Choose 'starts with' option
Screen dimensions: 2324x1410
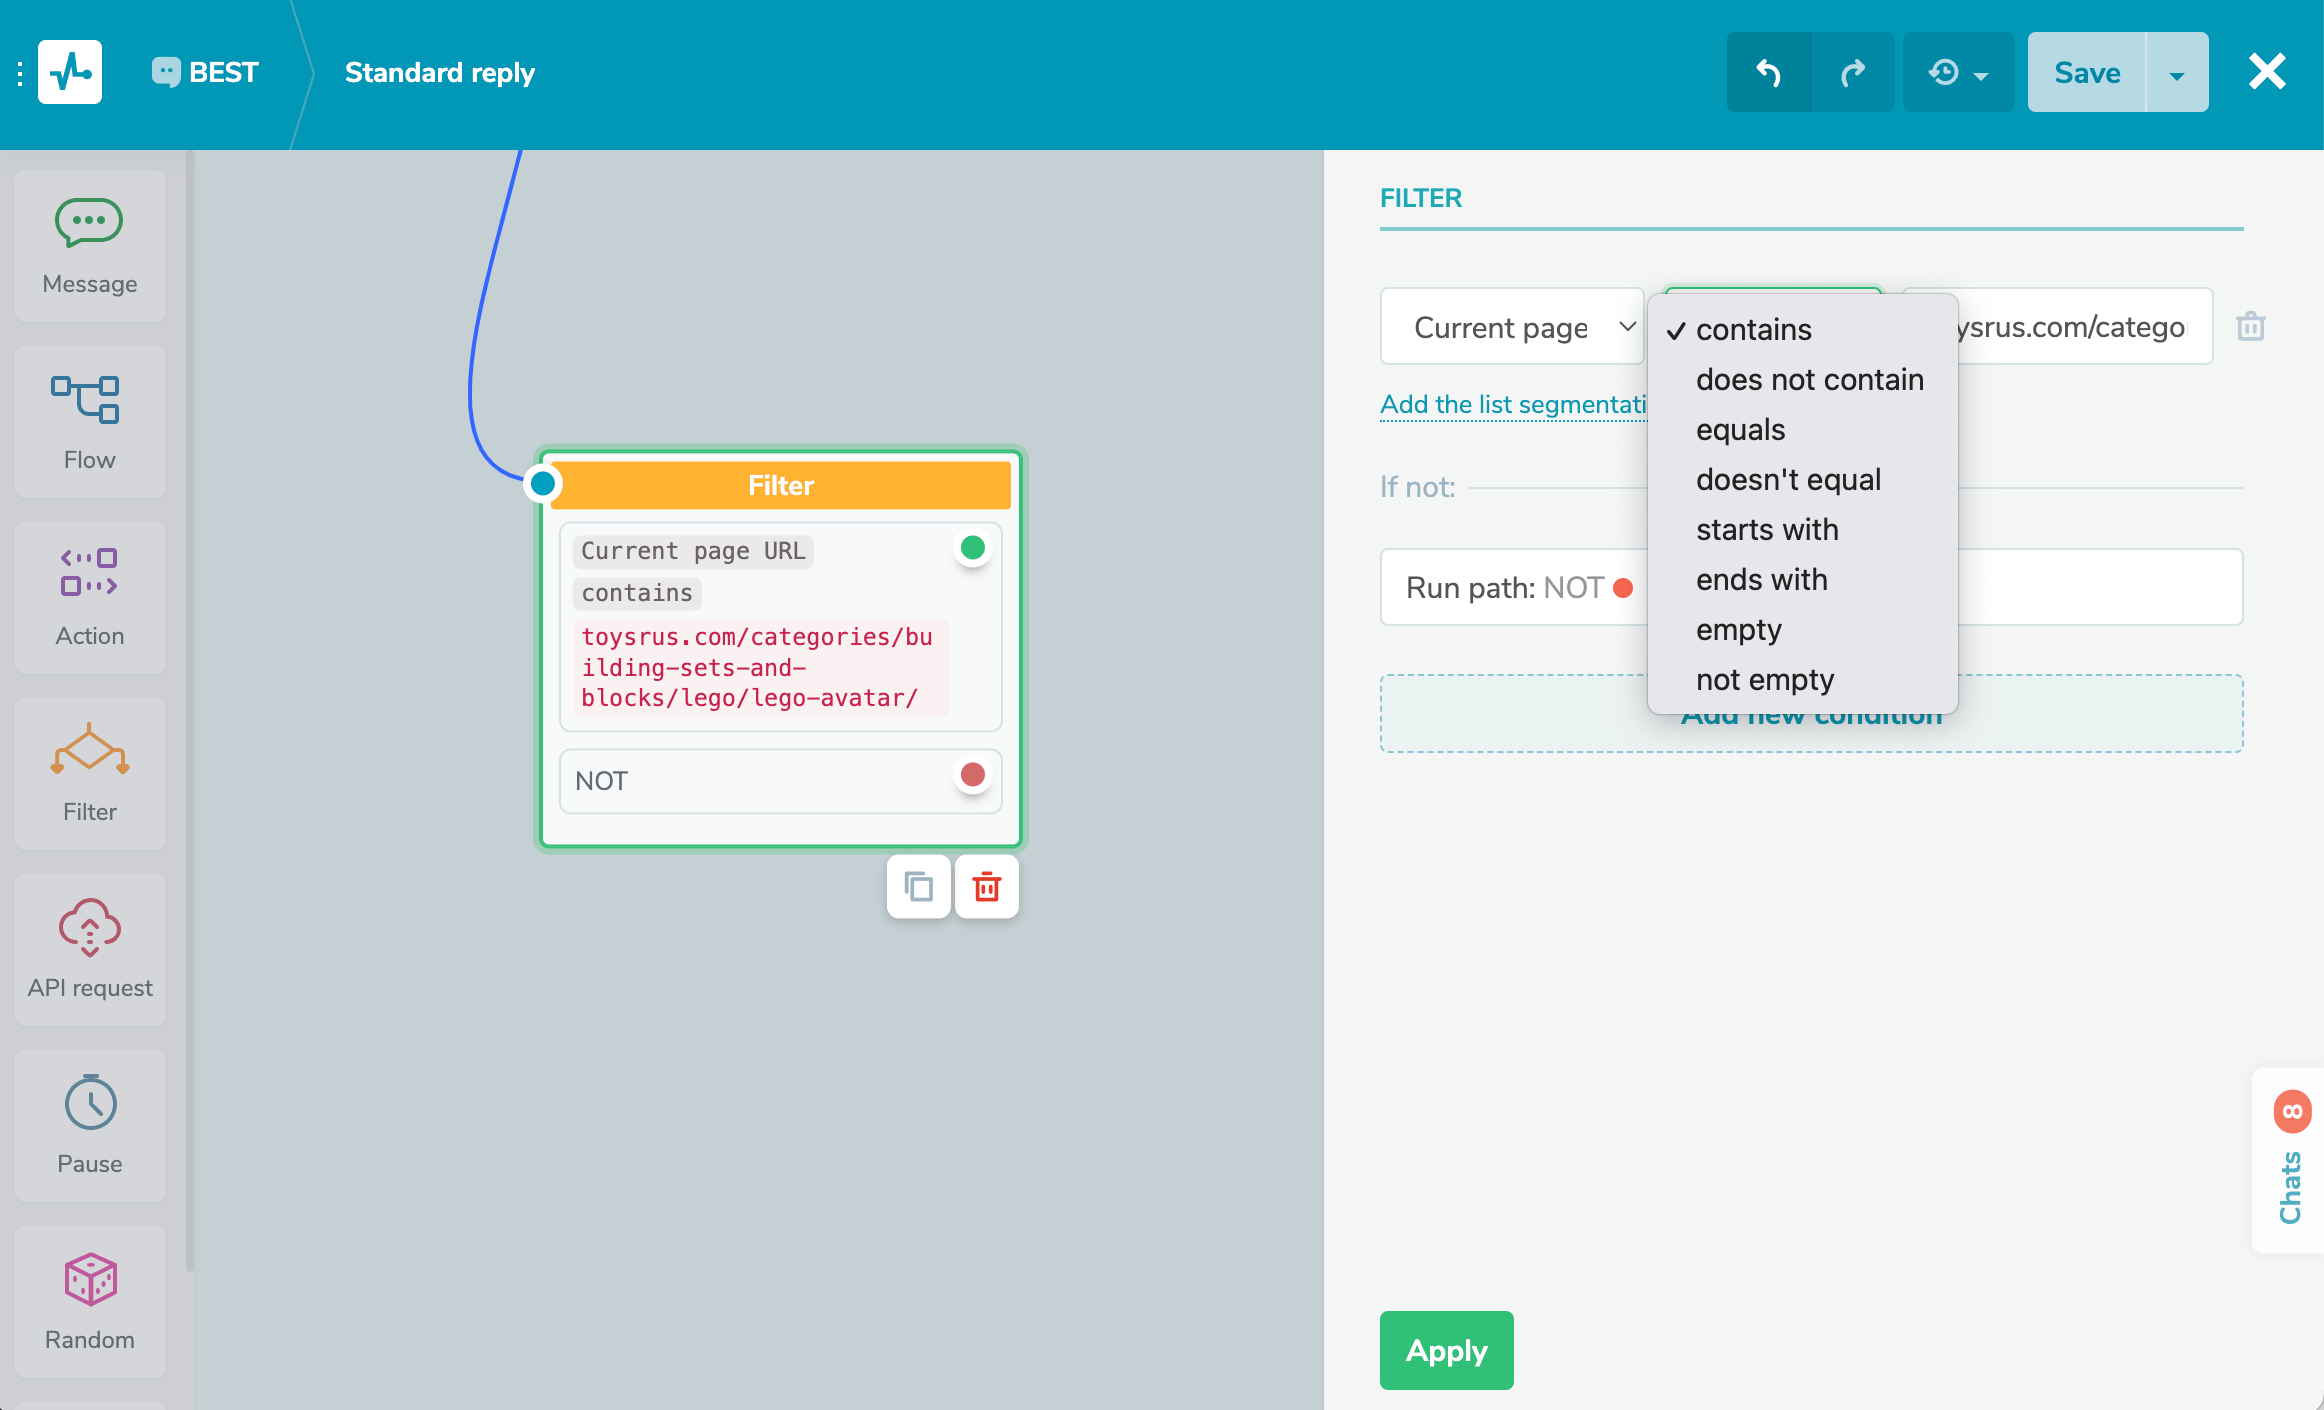tap(1767, 530)
